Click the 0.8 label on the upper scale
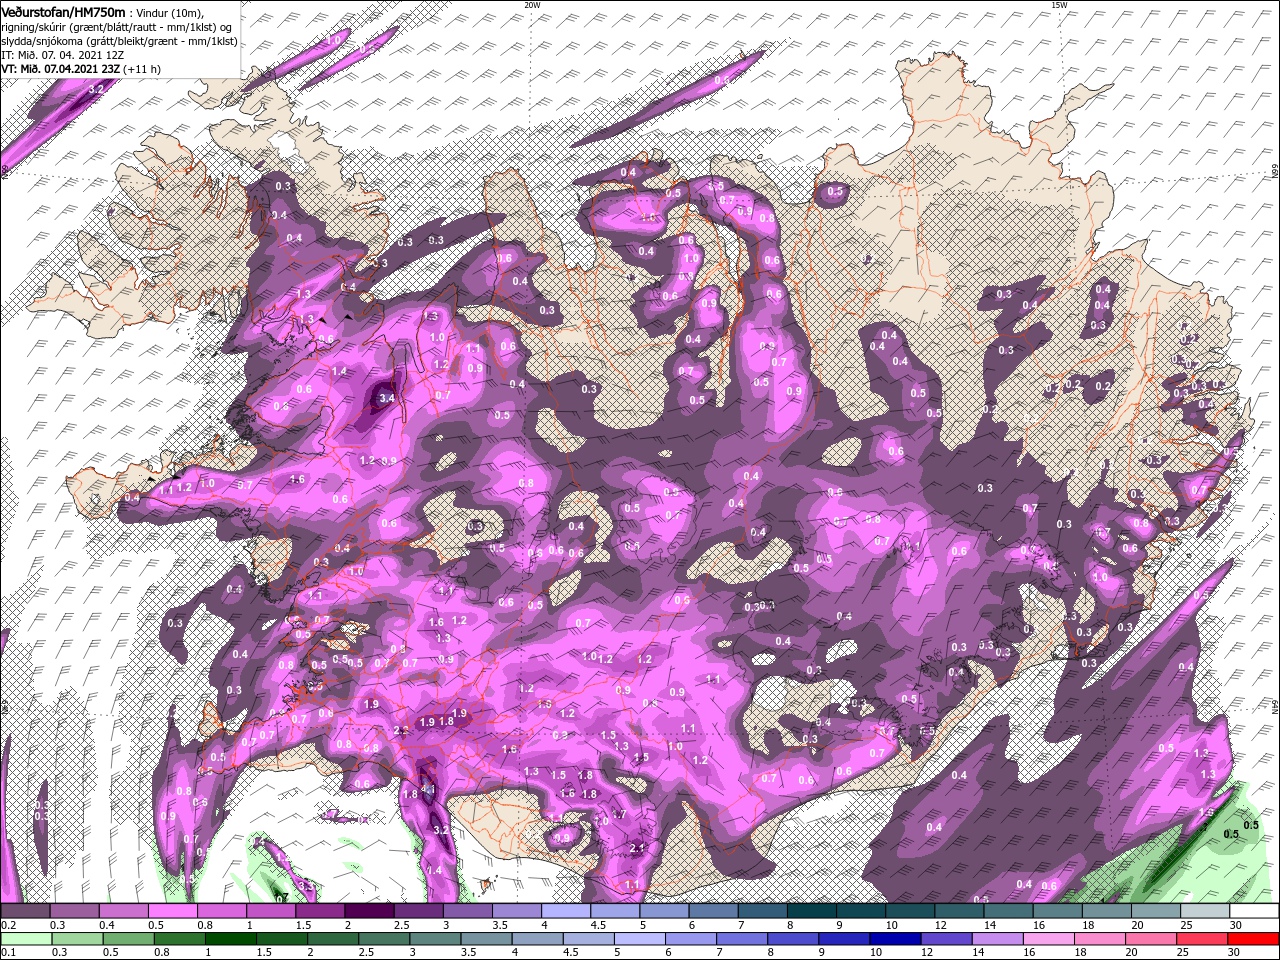The width and height of the screenshot is (1280, 960). pyautogui.click(x=205, y=925)
